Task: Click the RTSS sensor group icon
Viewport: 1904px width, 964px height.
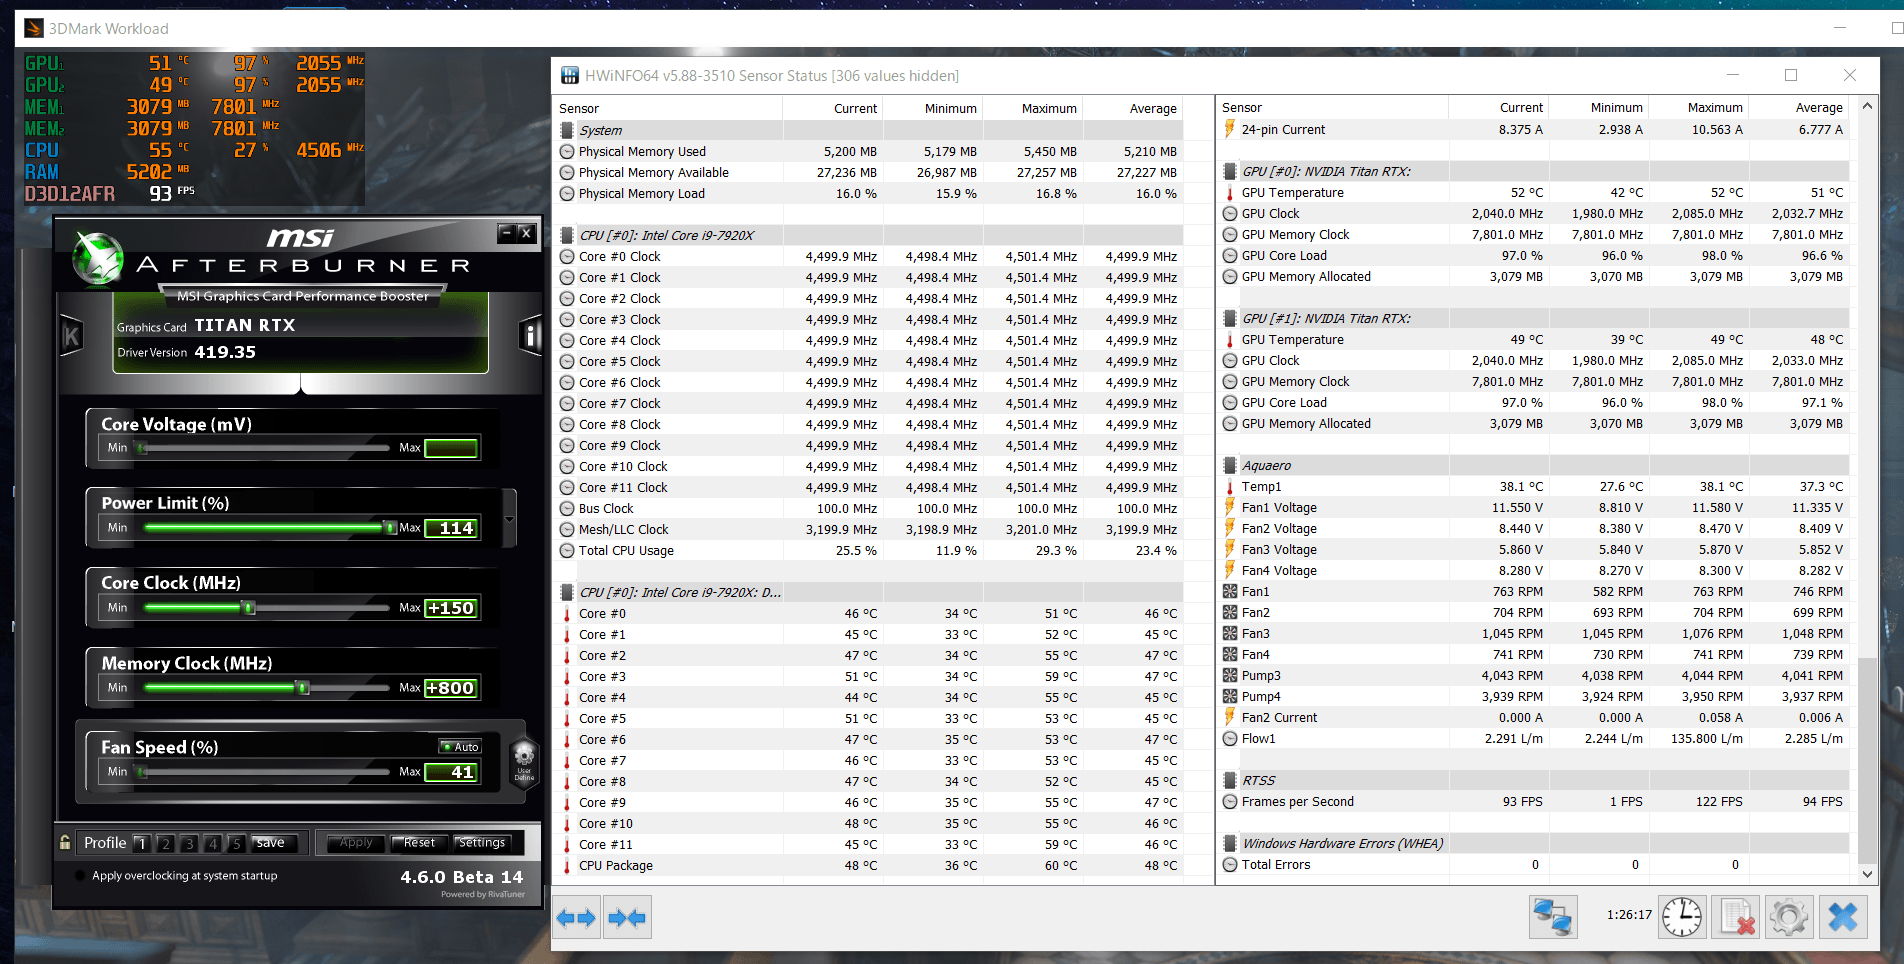Action: [x=1230, y=780]
